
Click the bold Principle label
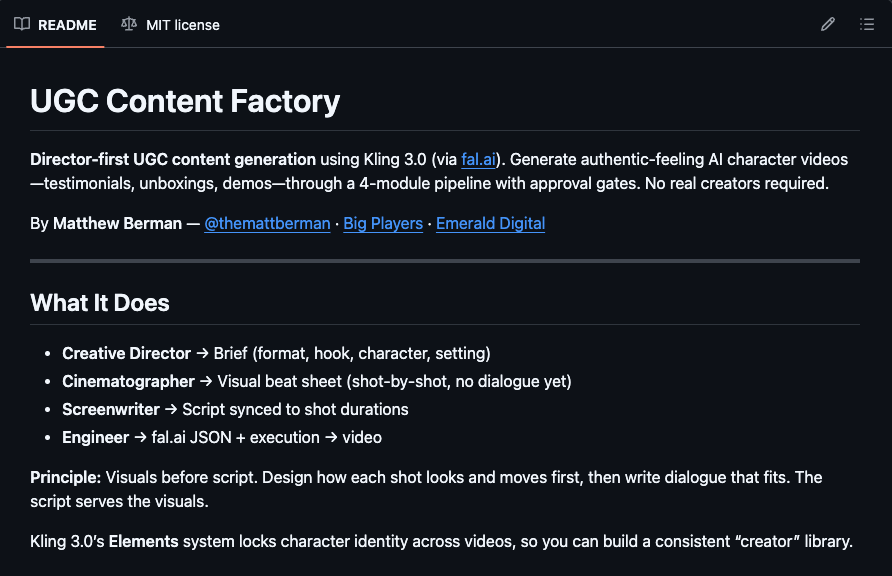click(x=65, y=477)
